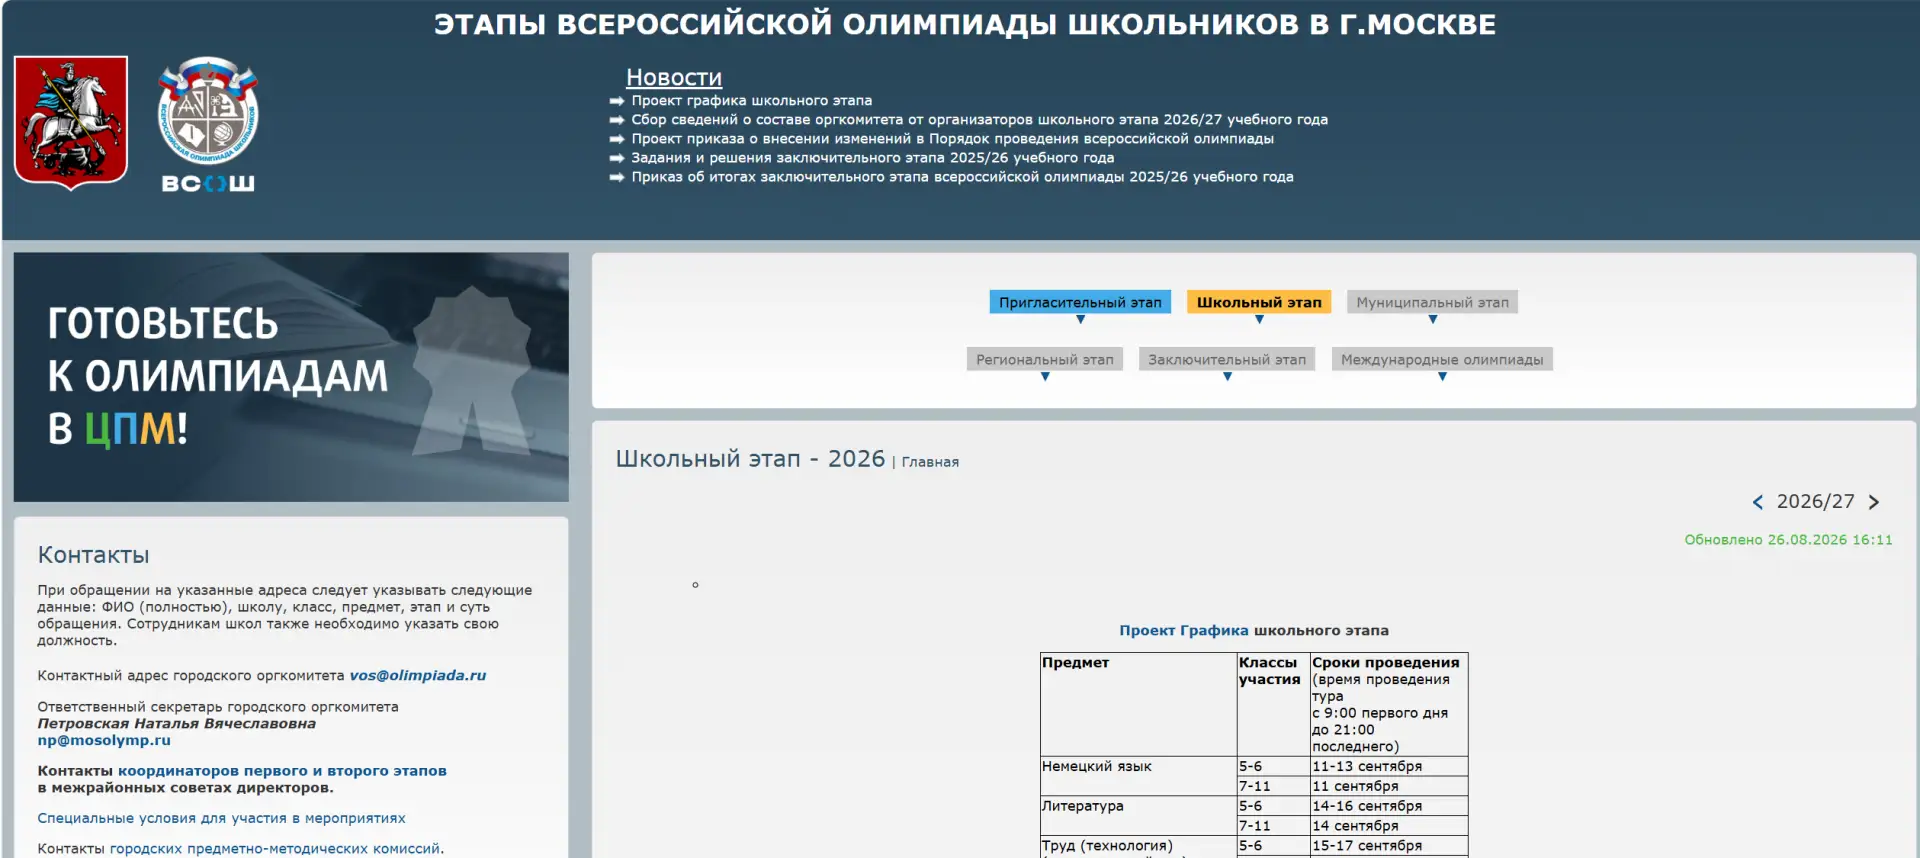Open the Заключительный этап tab
The width and height of the screenshot is (1920, 858).
(x=1227, y=359)
